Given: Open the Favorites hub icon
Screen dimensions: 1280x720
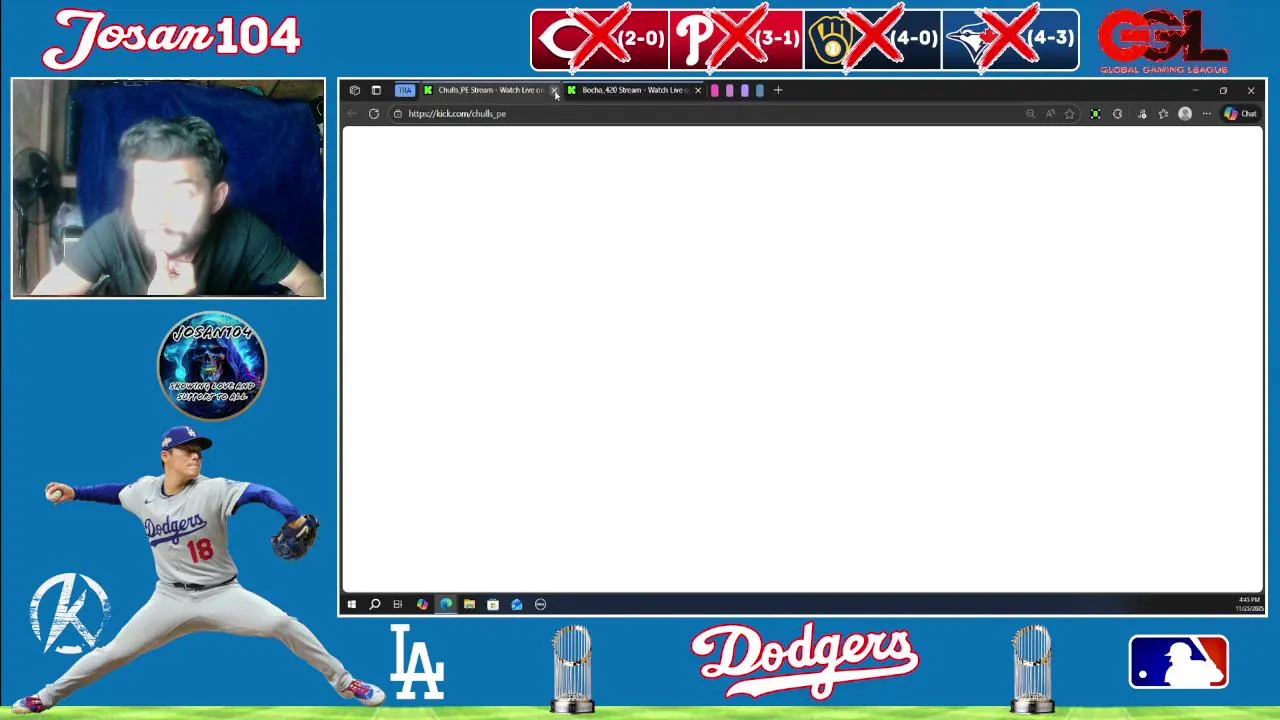Looking at the screenshot, I should pyautogui.click(x=1163, y=114).
